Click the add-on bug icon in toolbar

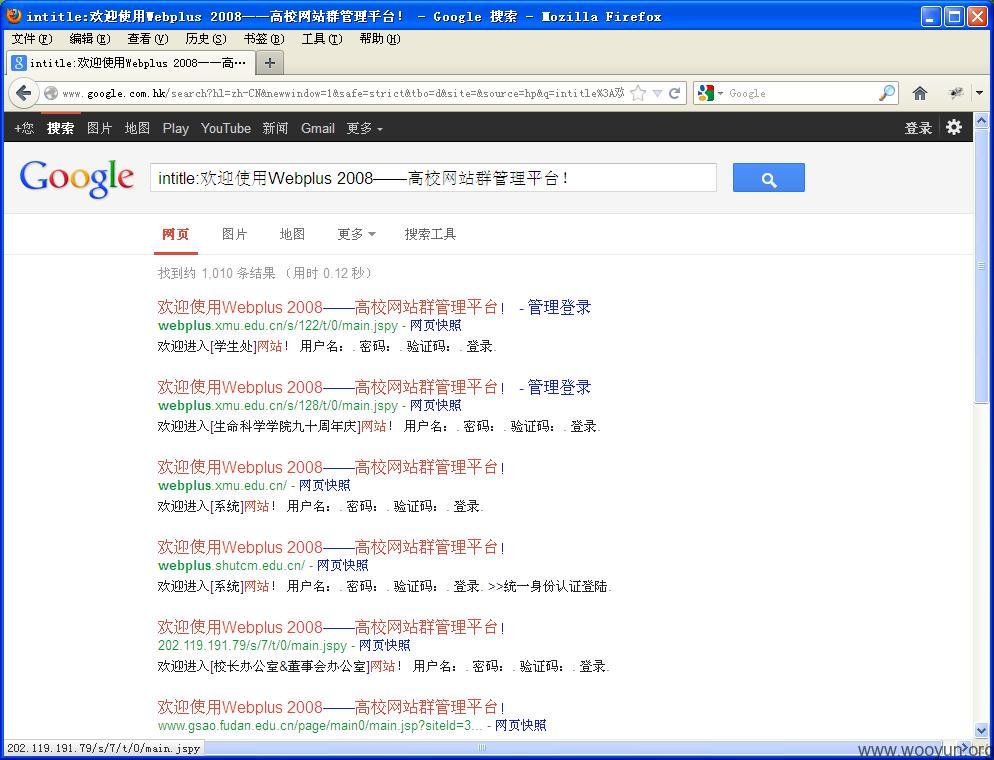(x=956, y=93)
